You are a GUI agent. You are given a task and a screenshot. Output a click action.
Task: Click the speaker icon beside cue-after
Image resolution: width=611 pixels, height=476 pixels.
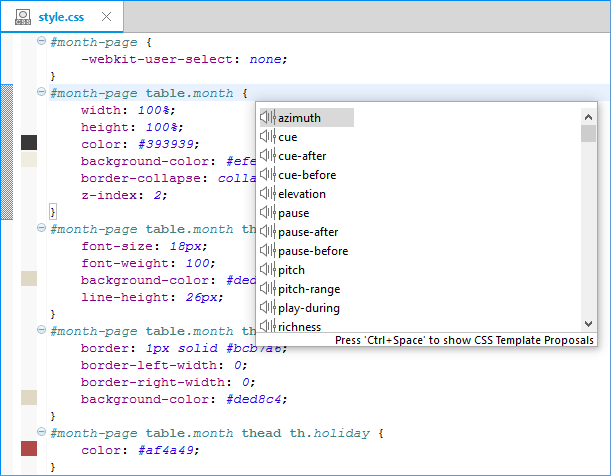267,156
